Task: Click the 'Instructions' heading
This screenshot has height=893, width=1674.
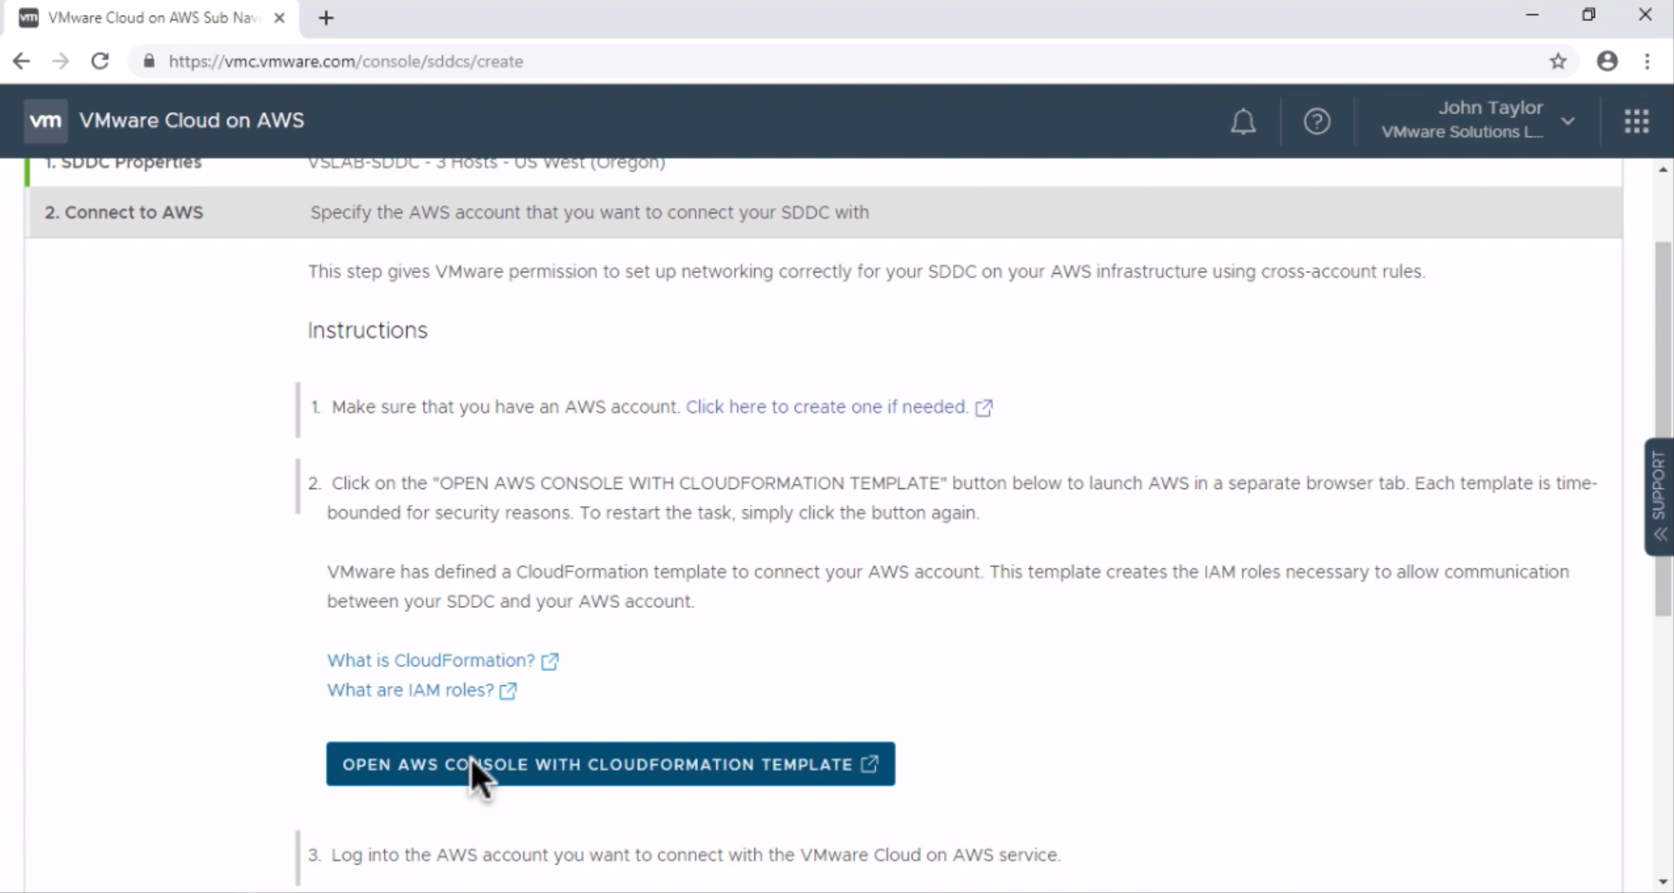Action: pyautogui.click(x=367, y=330)
